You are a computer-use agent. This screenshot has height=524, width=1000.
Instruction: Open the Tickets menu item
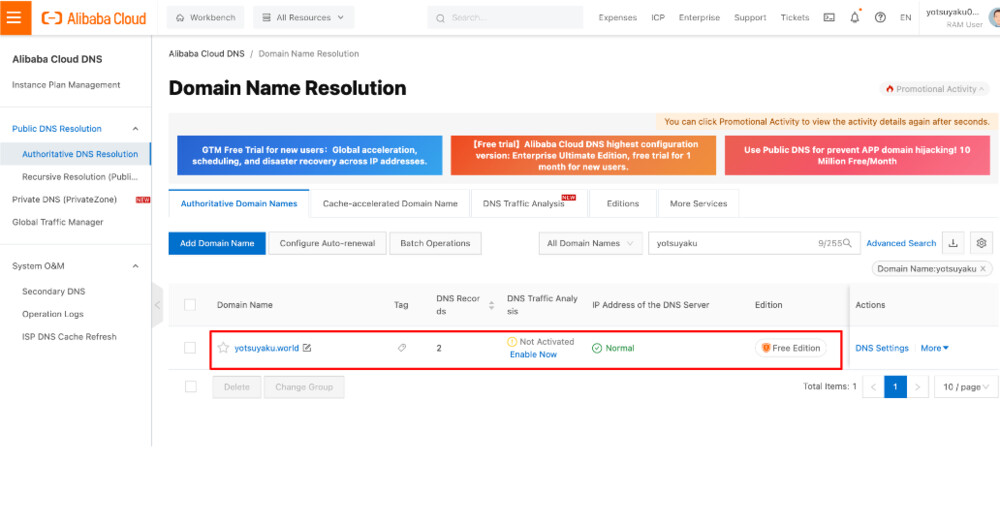coord(795,18)
